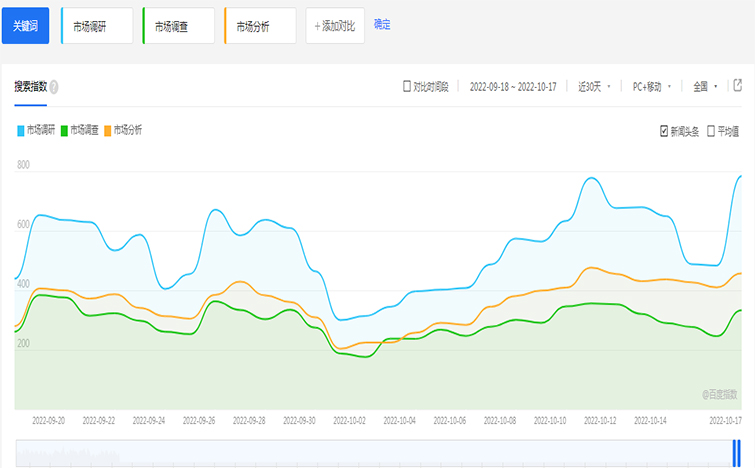755x468 pixels.
Task: Toggle the 市场调查 green legend marker
Action: point(64,130)
